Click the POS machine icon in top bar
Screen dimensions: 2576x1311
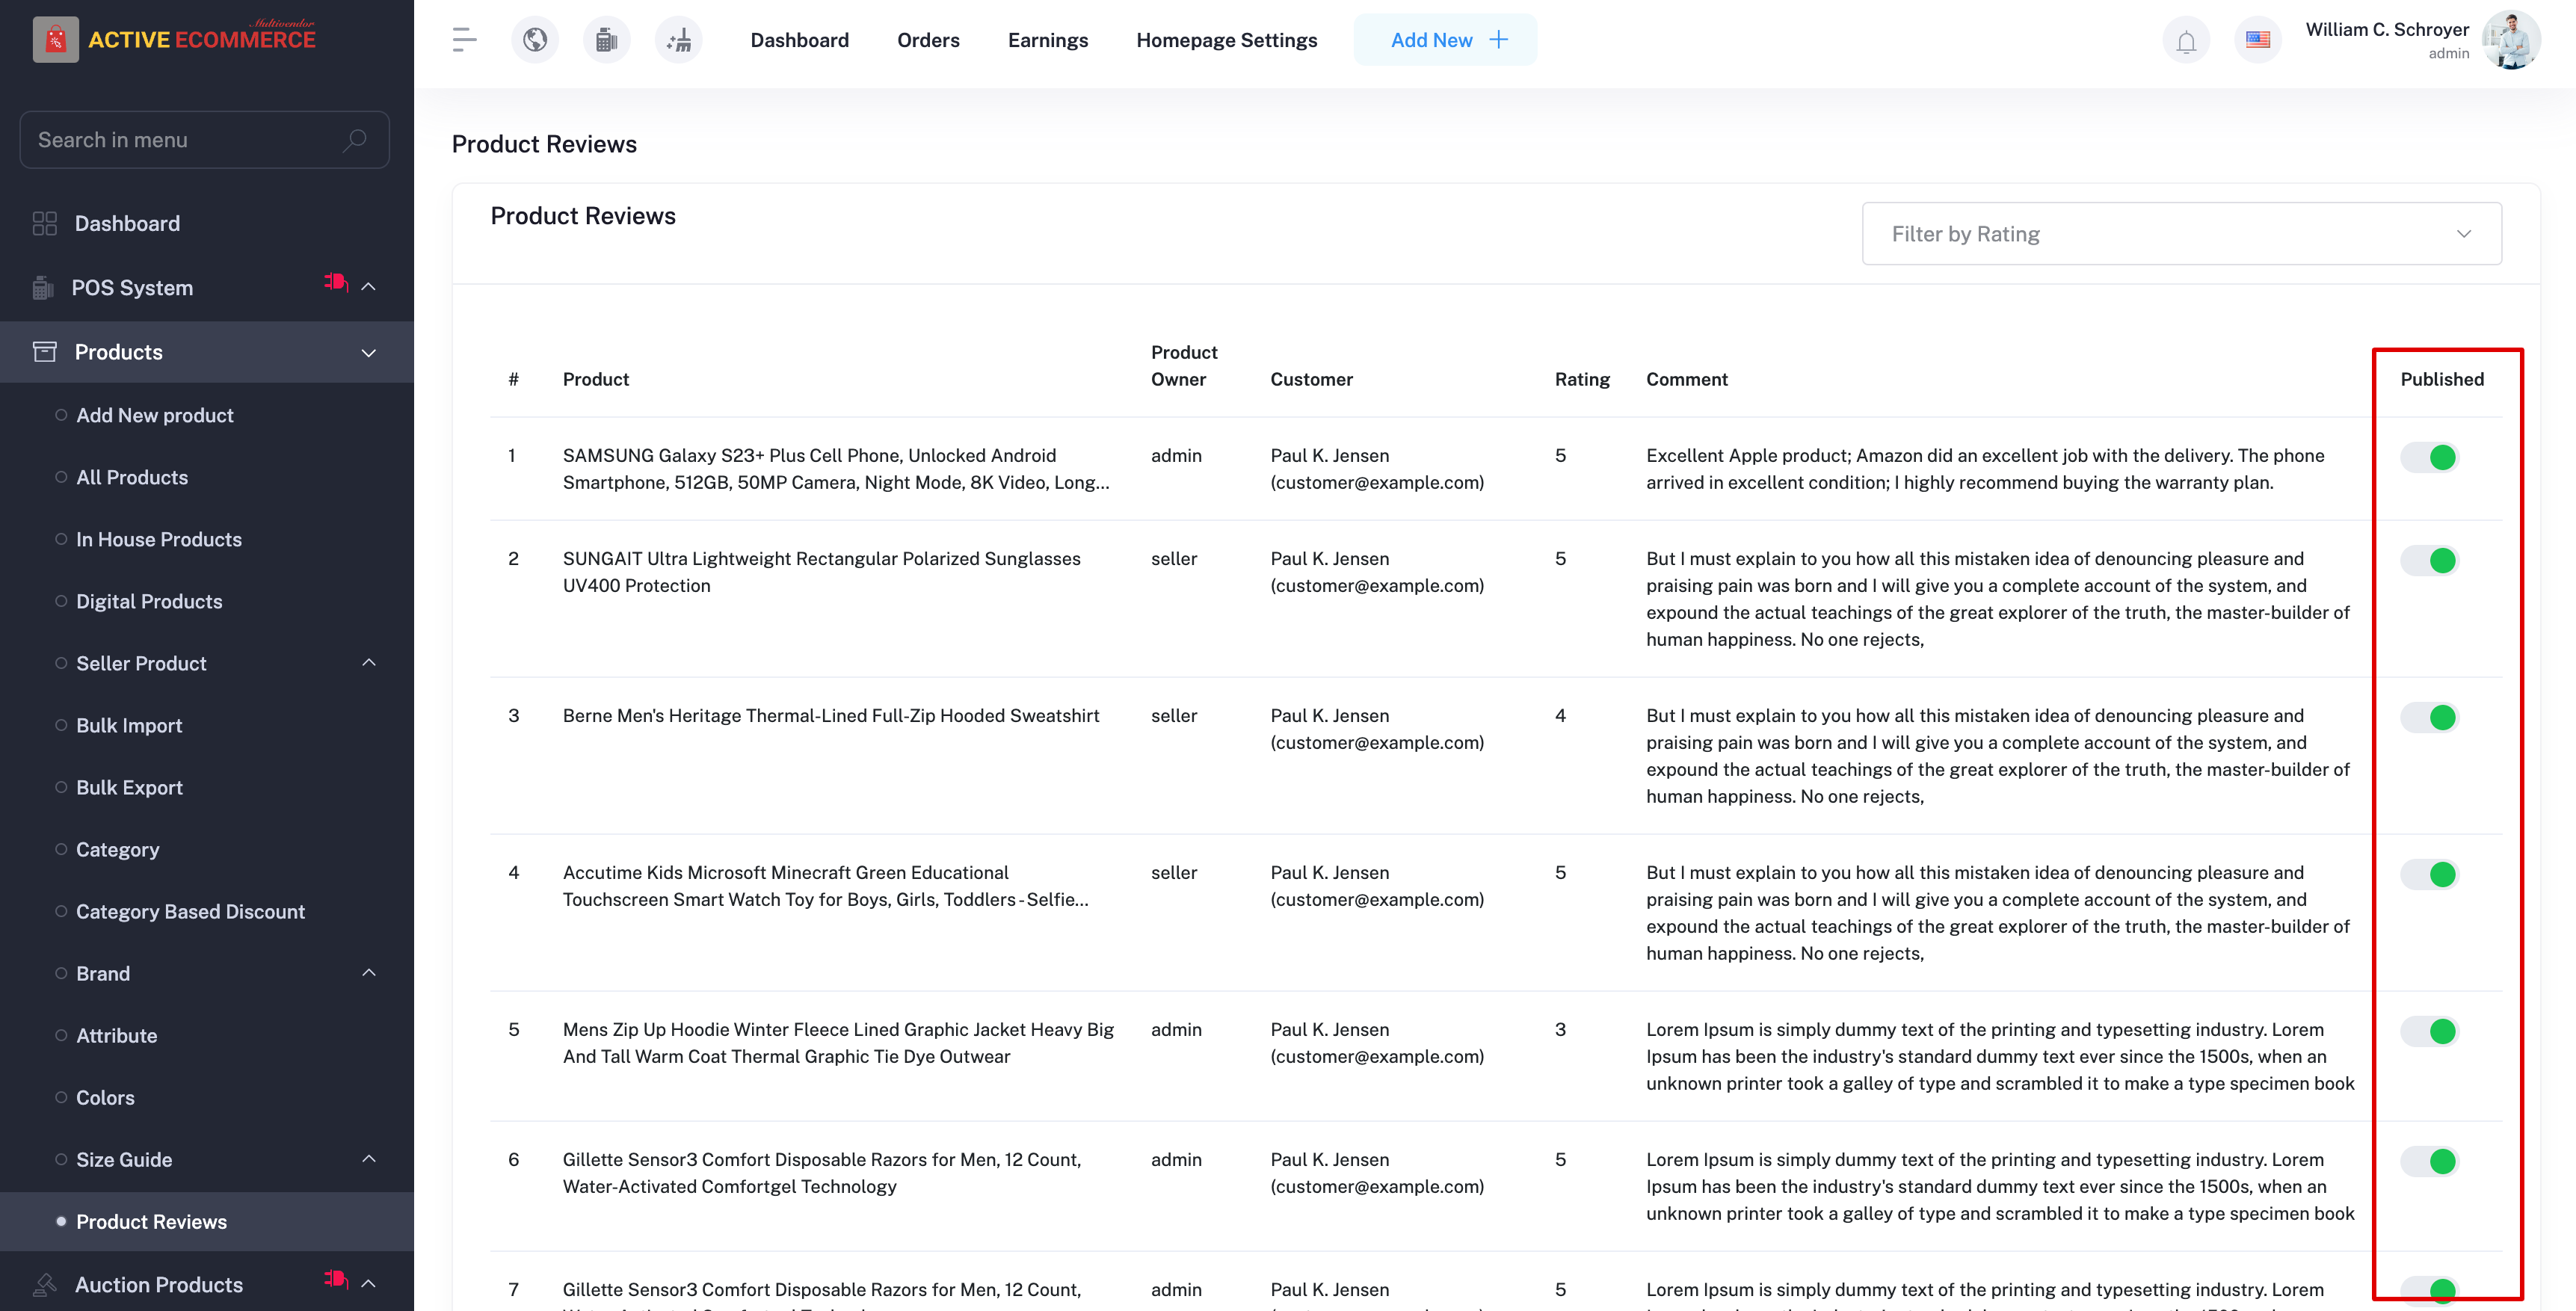click(606, 40)
